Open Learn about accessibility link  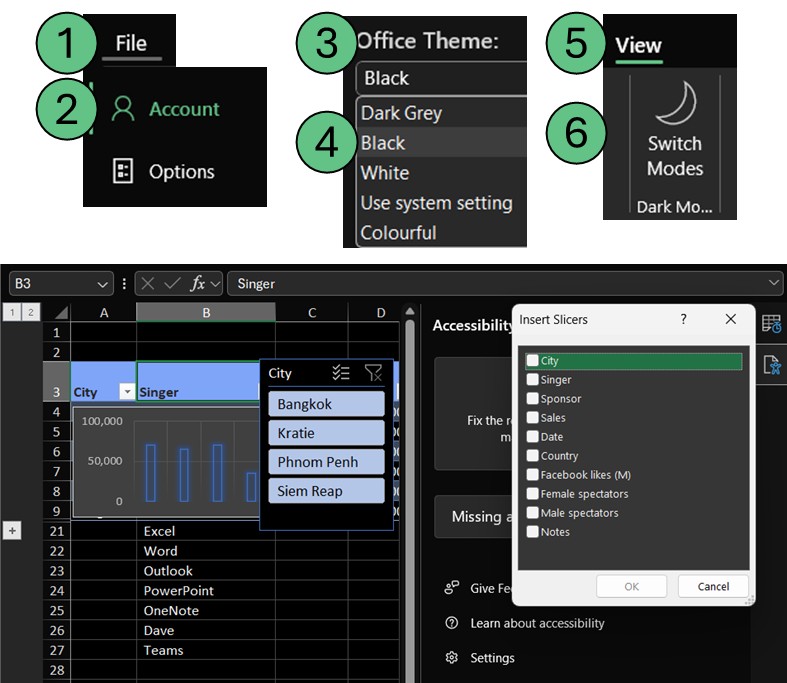pyautogui.click(x=537, y=623)
